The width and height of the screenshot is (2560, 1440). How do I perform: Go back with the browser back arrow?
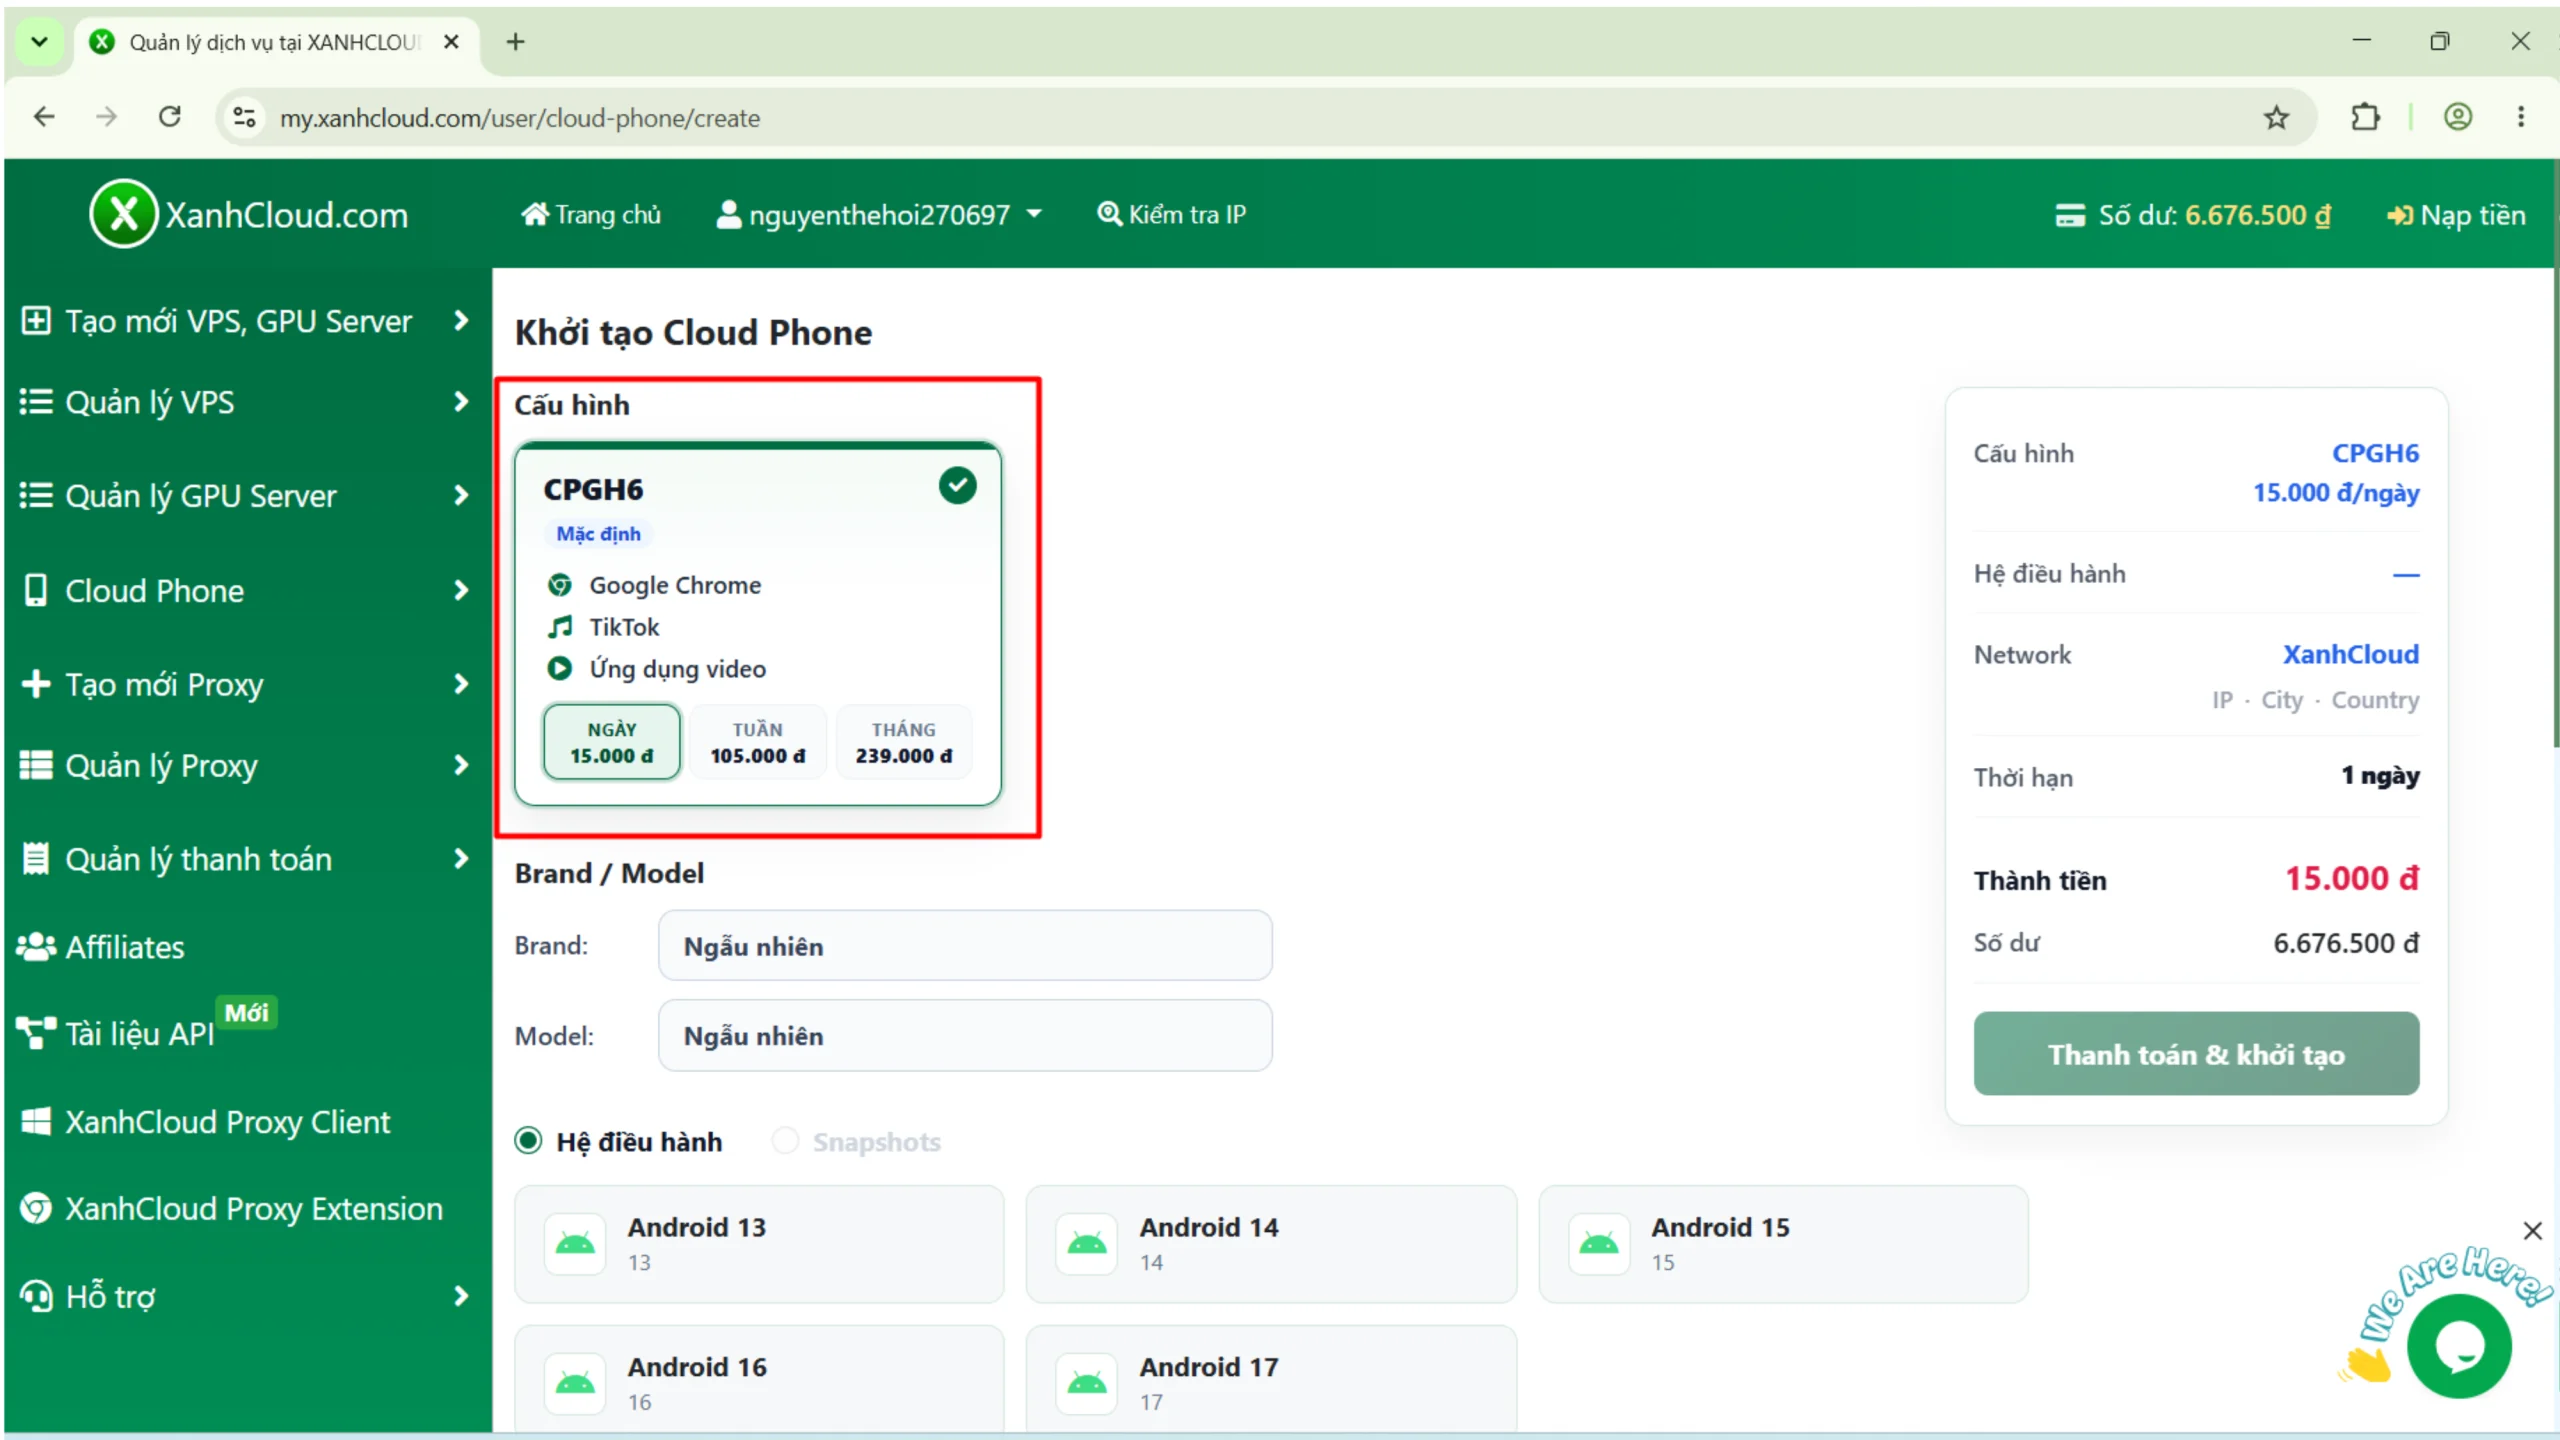tap(44, 118)
